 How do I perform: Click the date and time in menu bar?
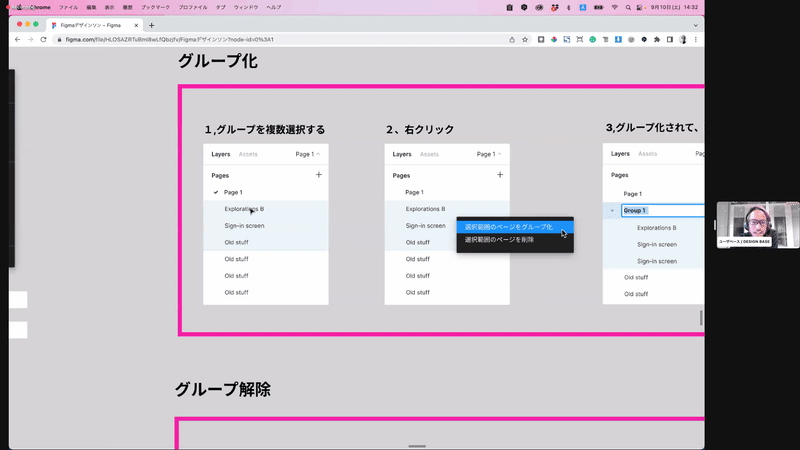674,7
